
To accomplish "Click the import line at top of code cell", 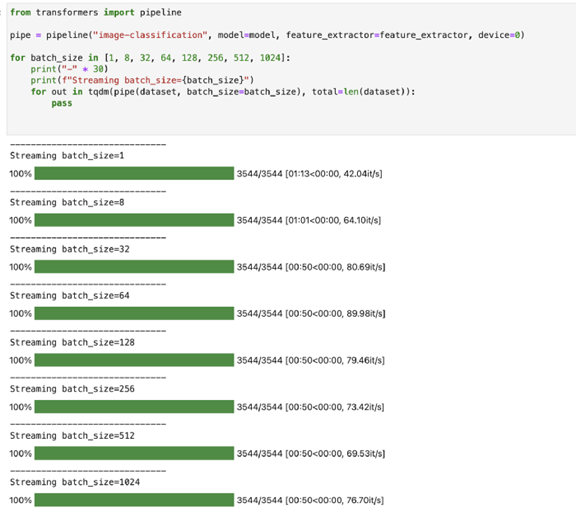I will (96, 12).
